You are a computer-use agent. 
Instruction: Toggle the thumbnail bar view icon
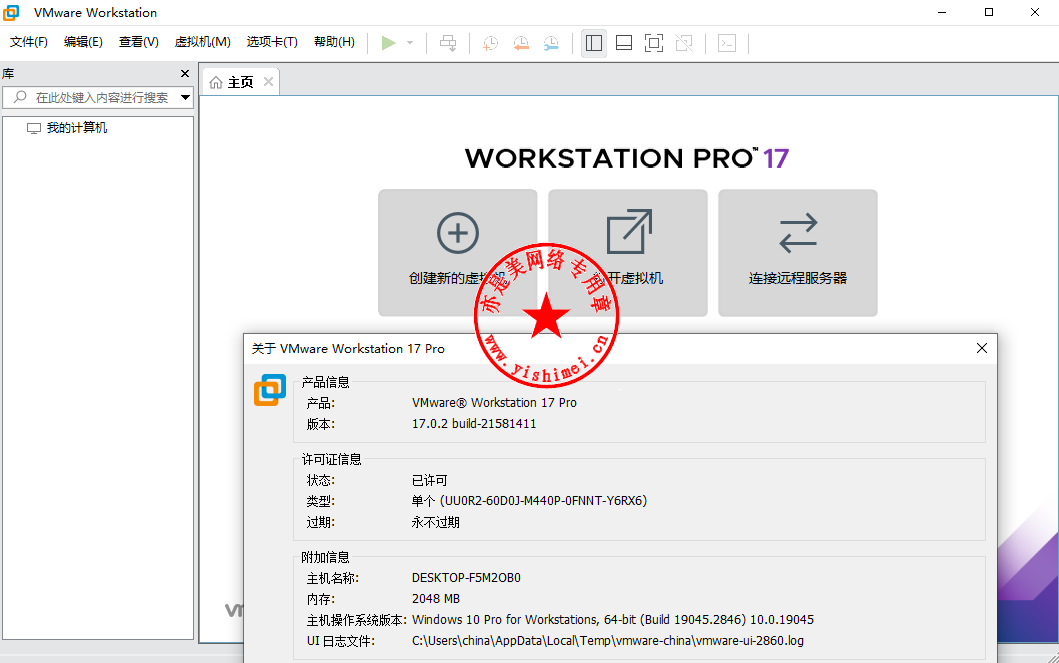click(x=624, y=43)
